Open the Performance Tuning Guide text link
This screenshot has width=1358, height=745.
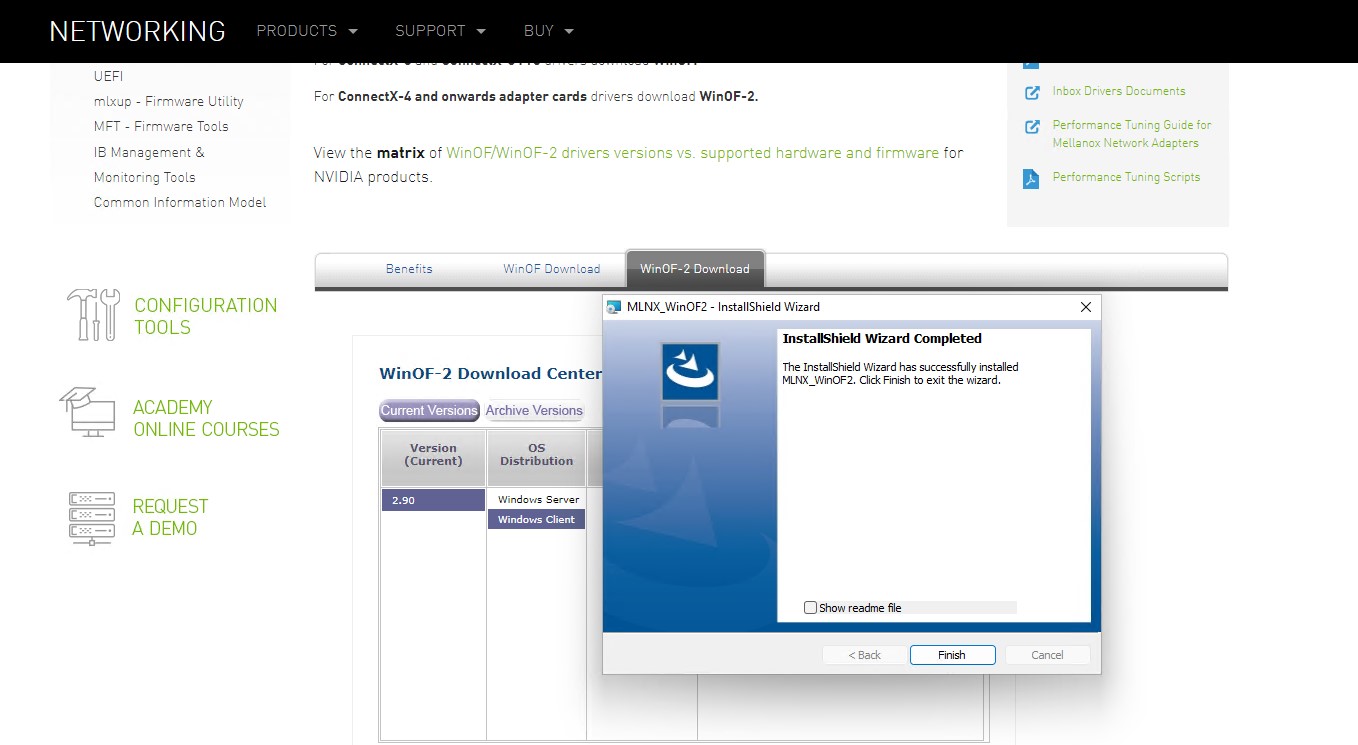pyautogui.click(x=1132, y=134)
